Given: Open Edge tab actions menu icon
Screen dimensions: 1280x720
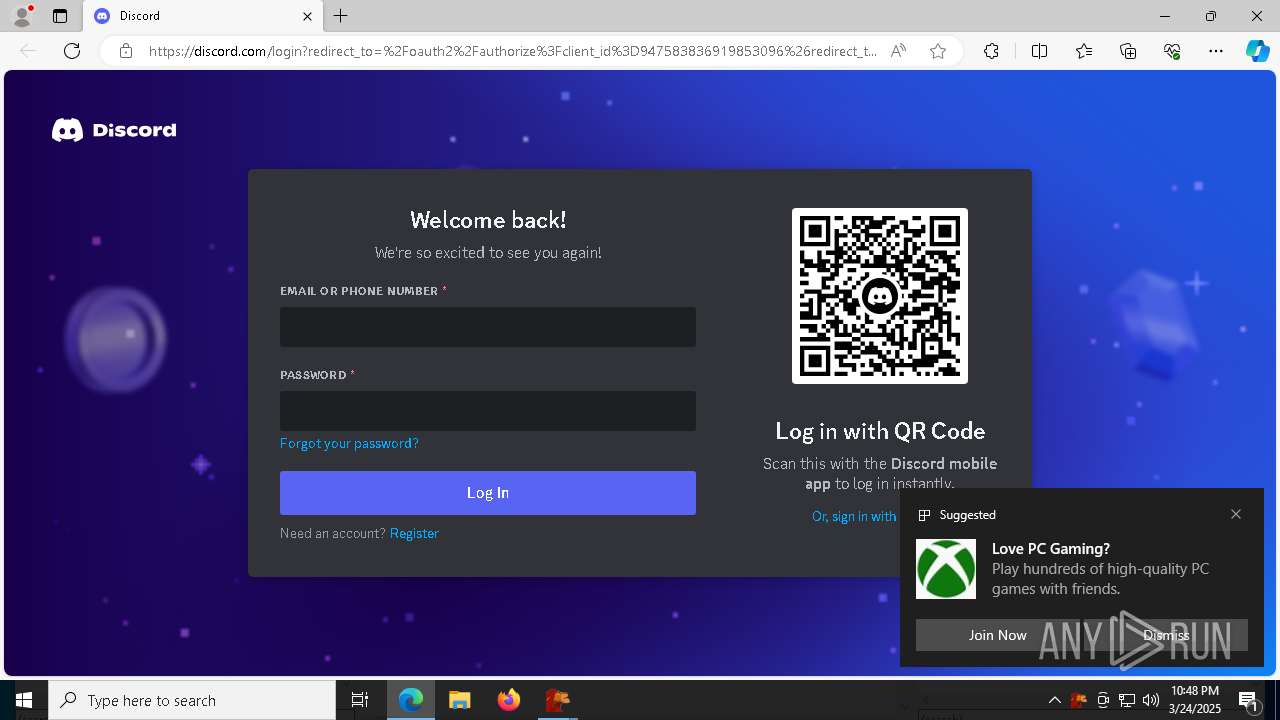Looking at the screenshot, I should pyautogui.click(x=60, y=16).
